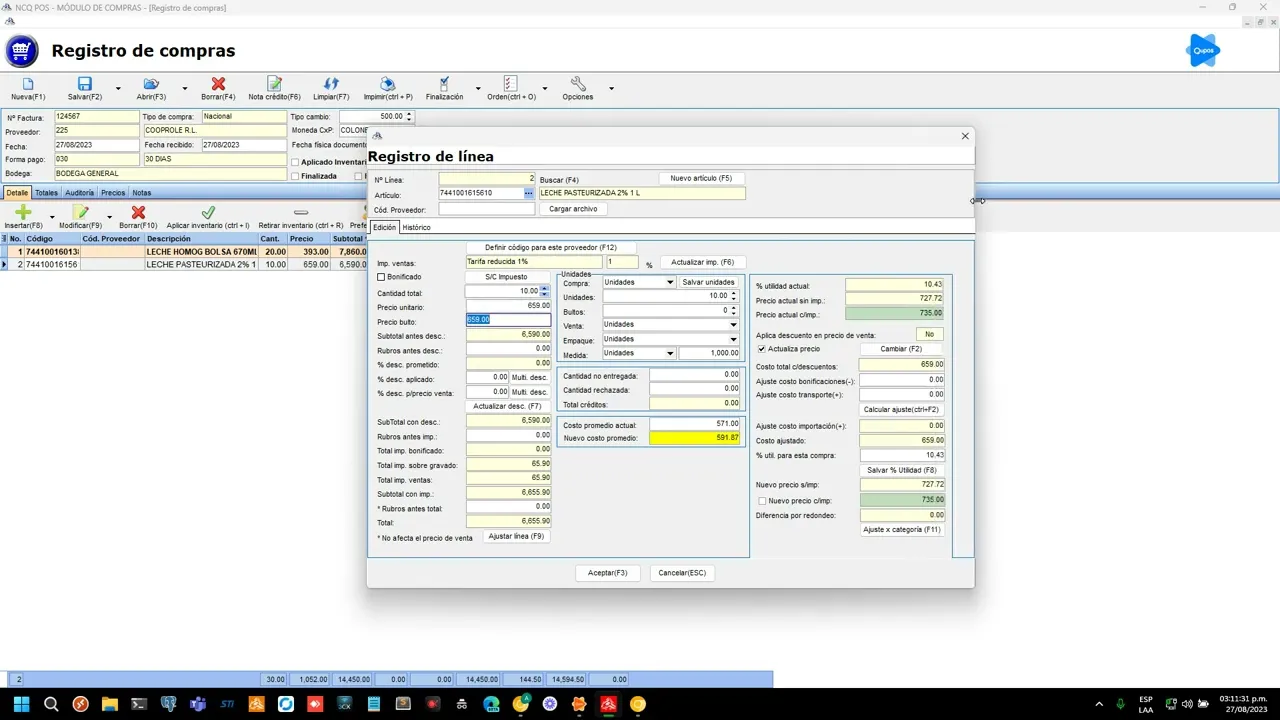Click the Qupos logo icon

click(x=1203, y=50)
